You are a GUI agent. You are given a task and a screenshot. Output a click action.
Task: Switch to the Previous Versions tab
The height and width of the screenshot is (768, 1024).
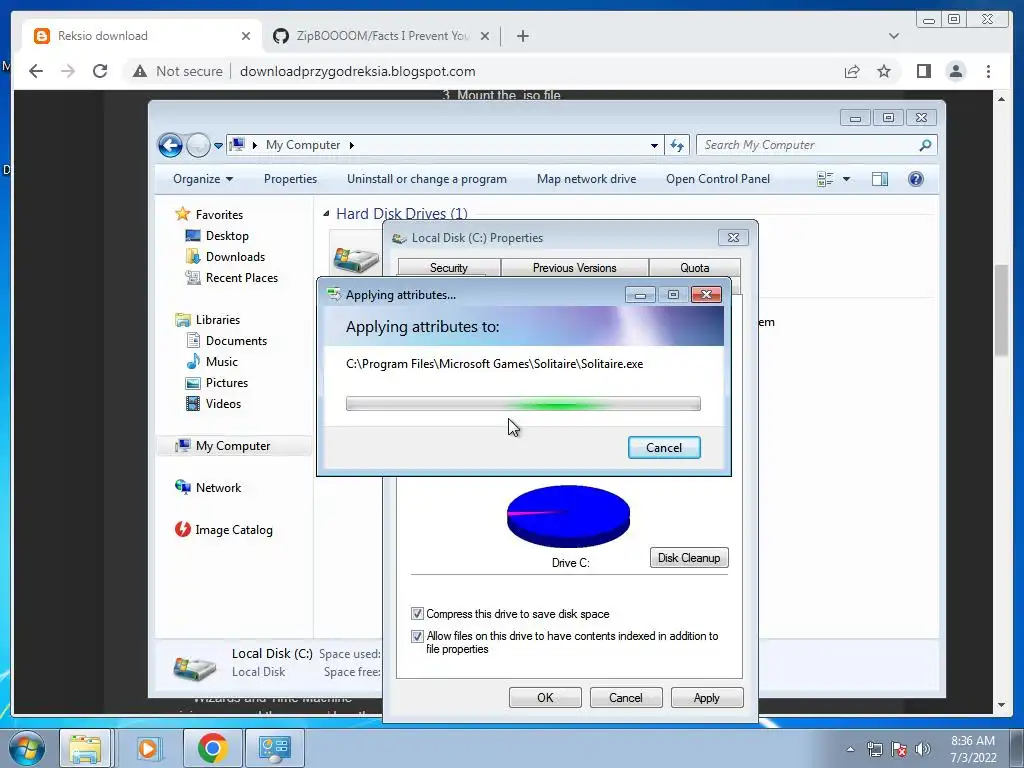[574, 268]
